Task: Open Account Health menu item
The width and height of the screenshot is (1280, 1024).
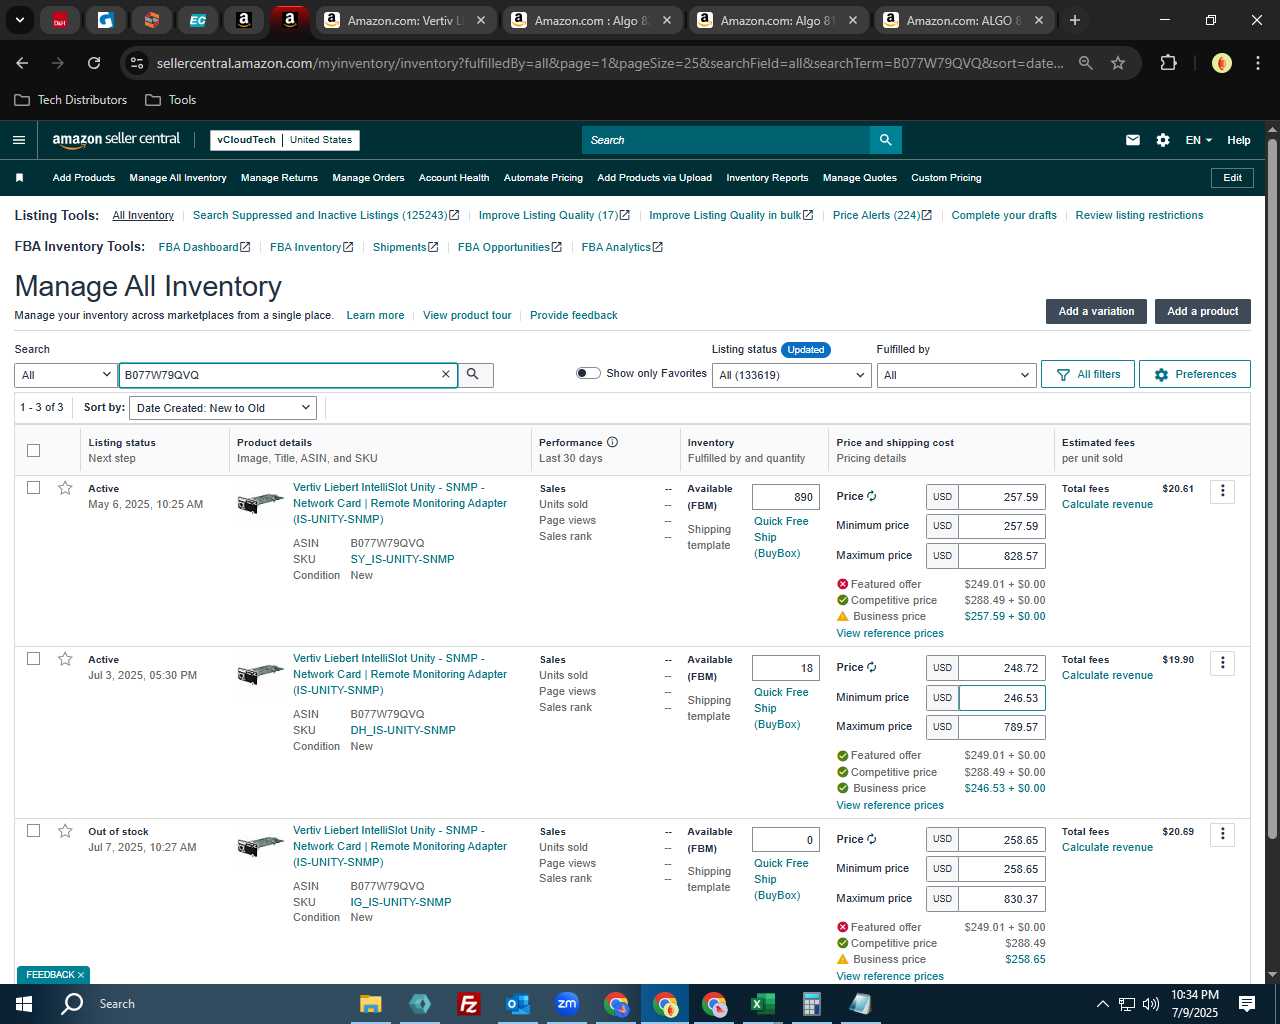Action: click(454, 178)
